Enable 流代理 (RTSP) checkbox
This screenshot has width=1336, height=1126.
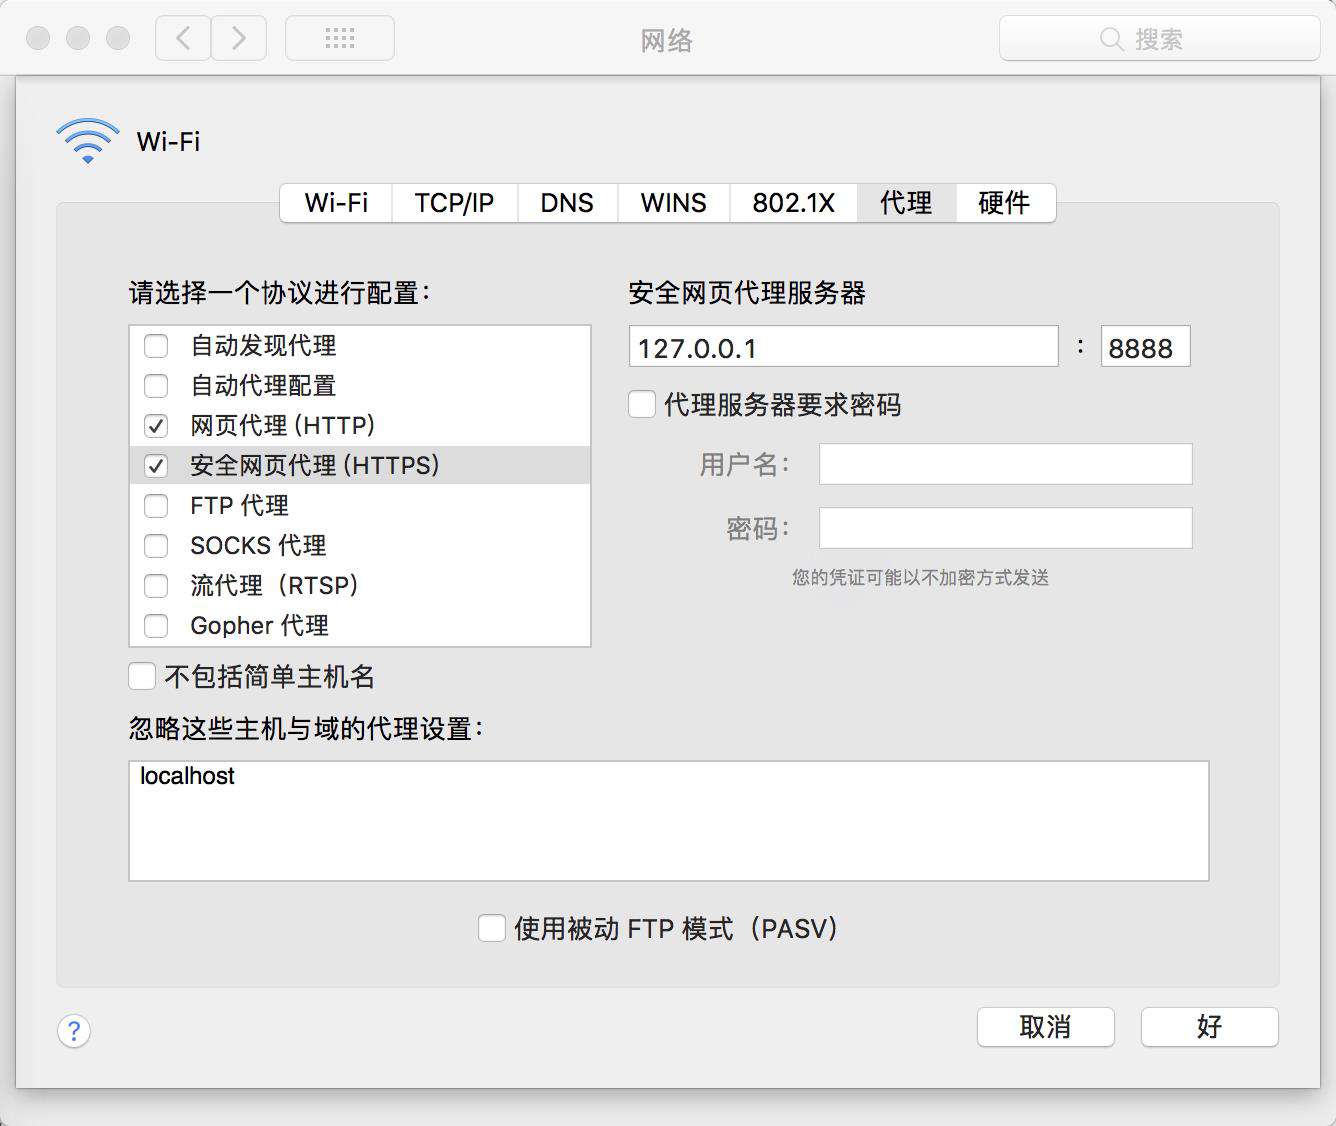click(x=156, y=586)
